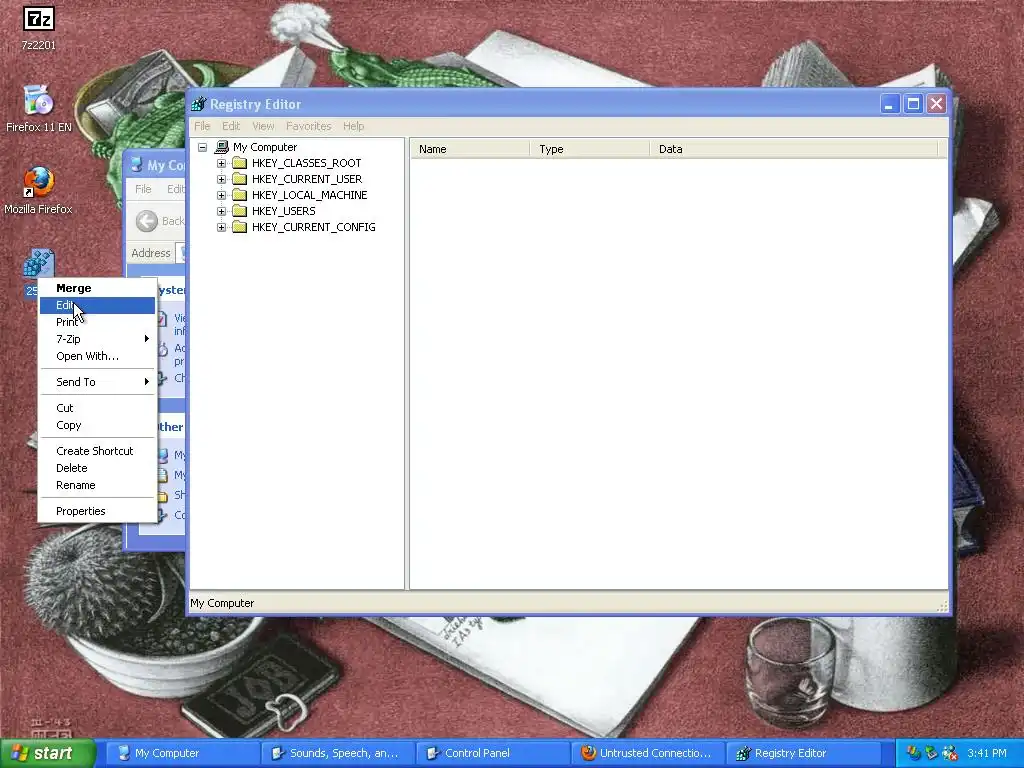
Task: Choose Edit from the context menu
Action: (x=97, y=305)
